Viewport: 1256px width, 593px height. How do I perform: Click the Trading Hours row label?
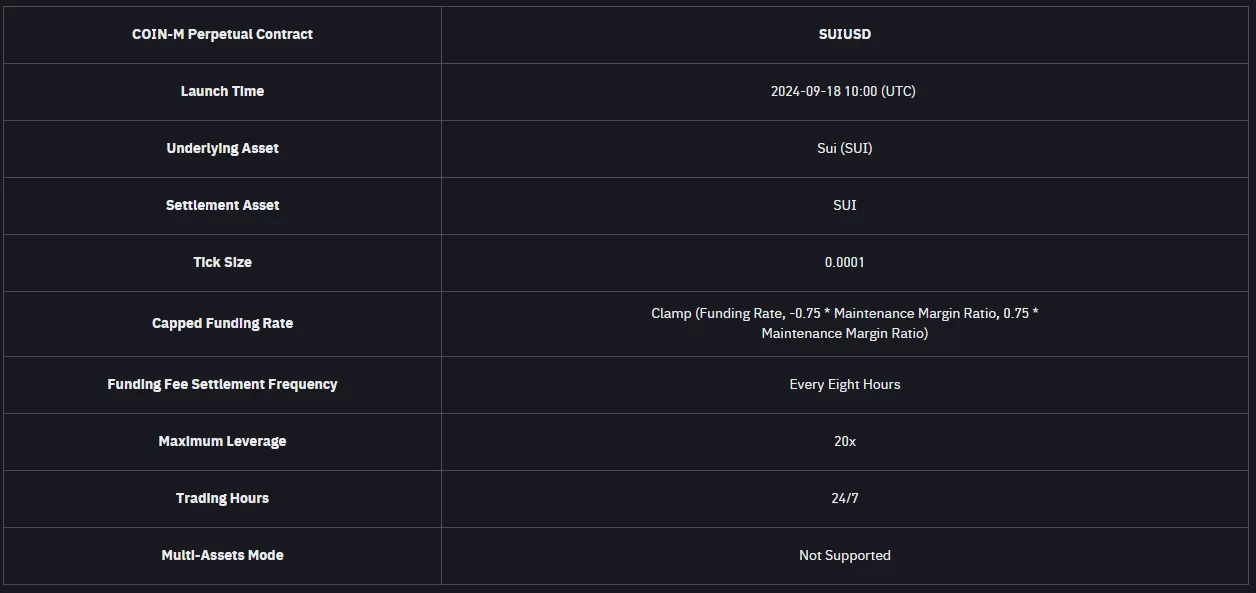(222, 498)
